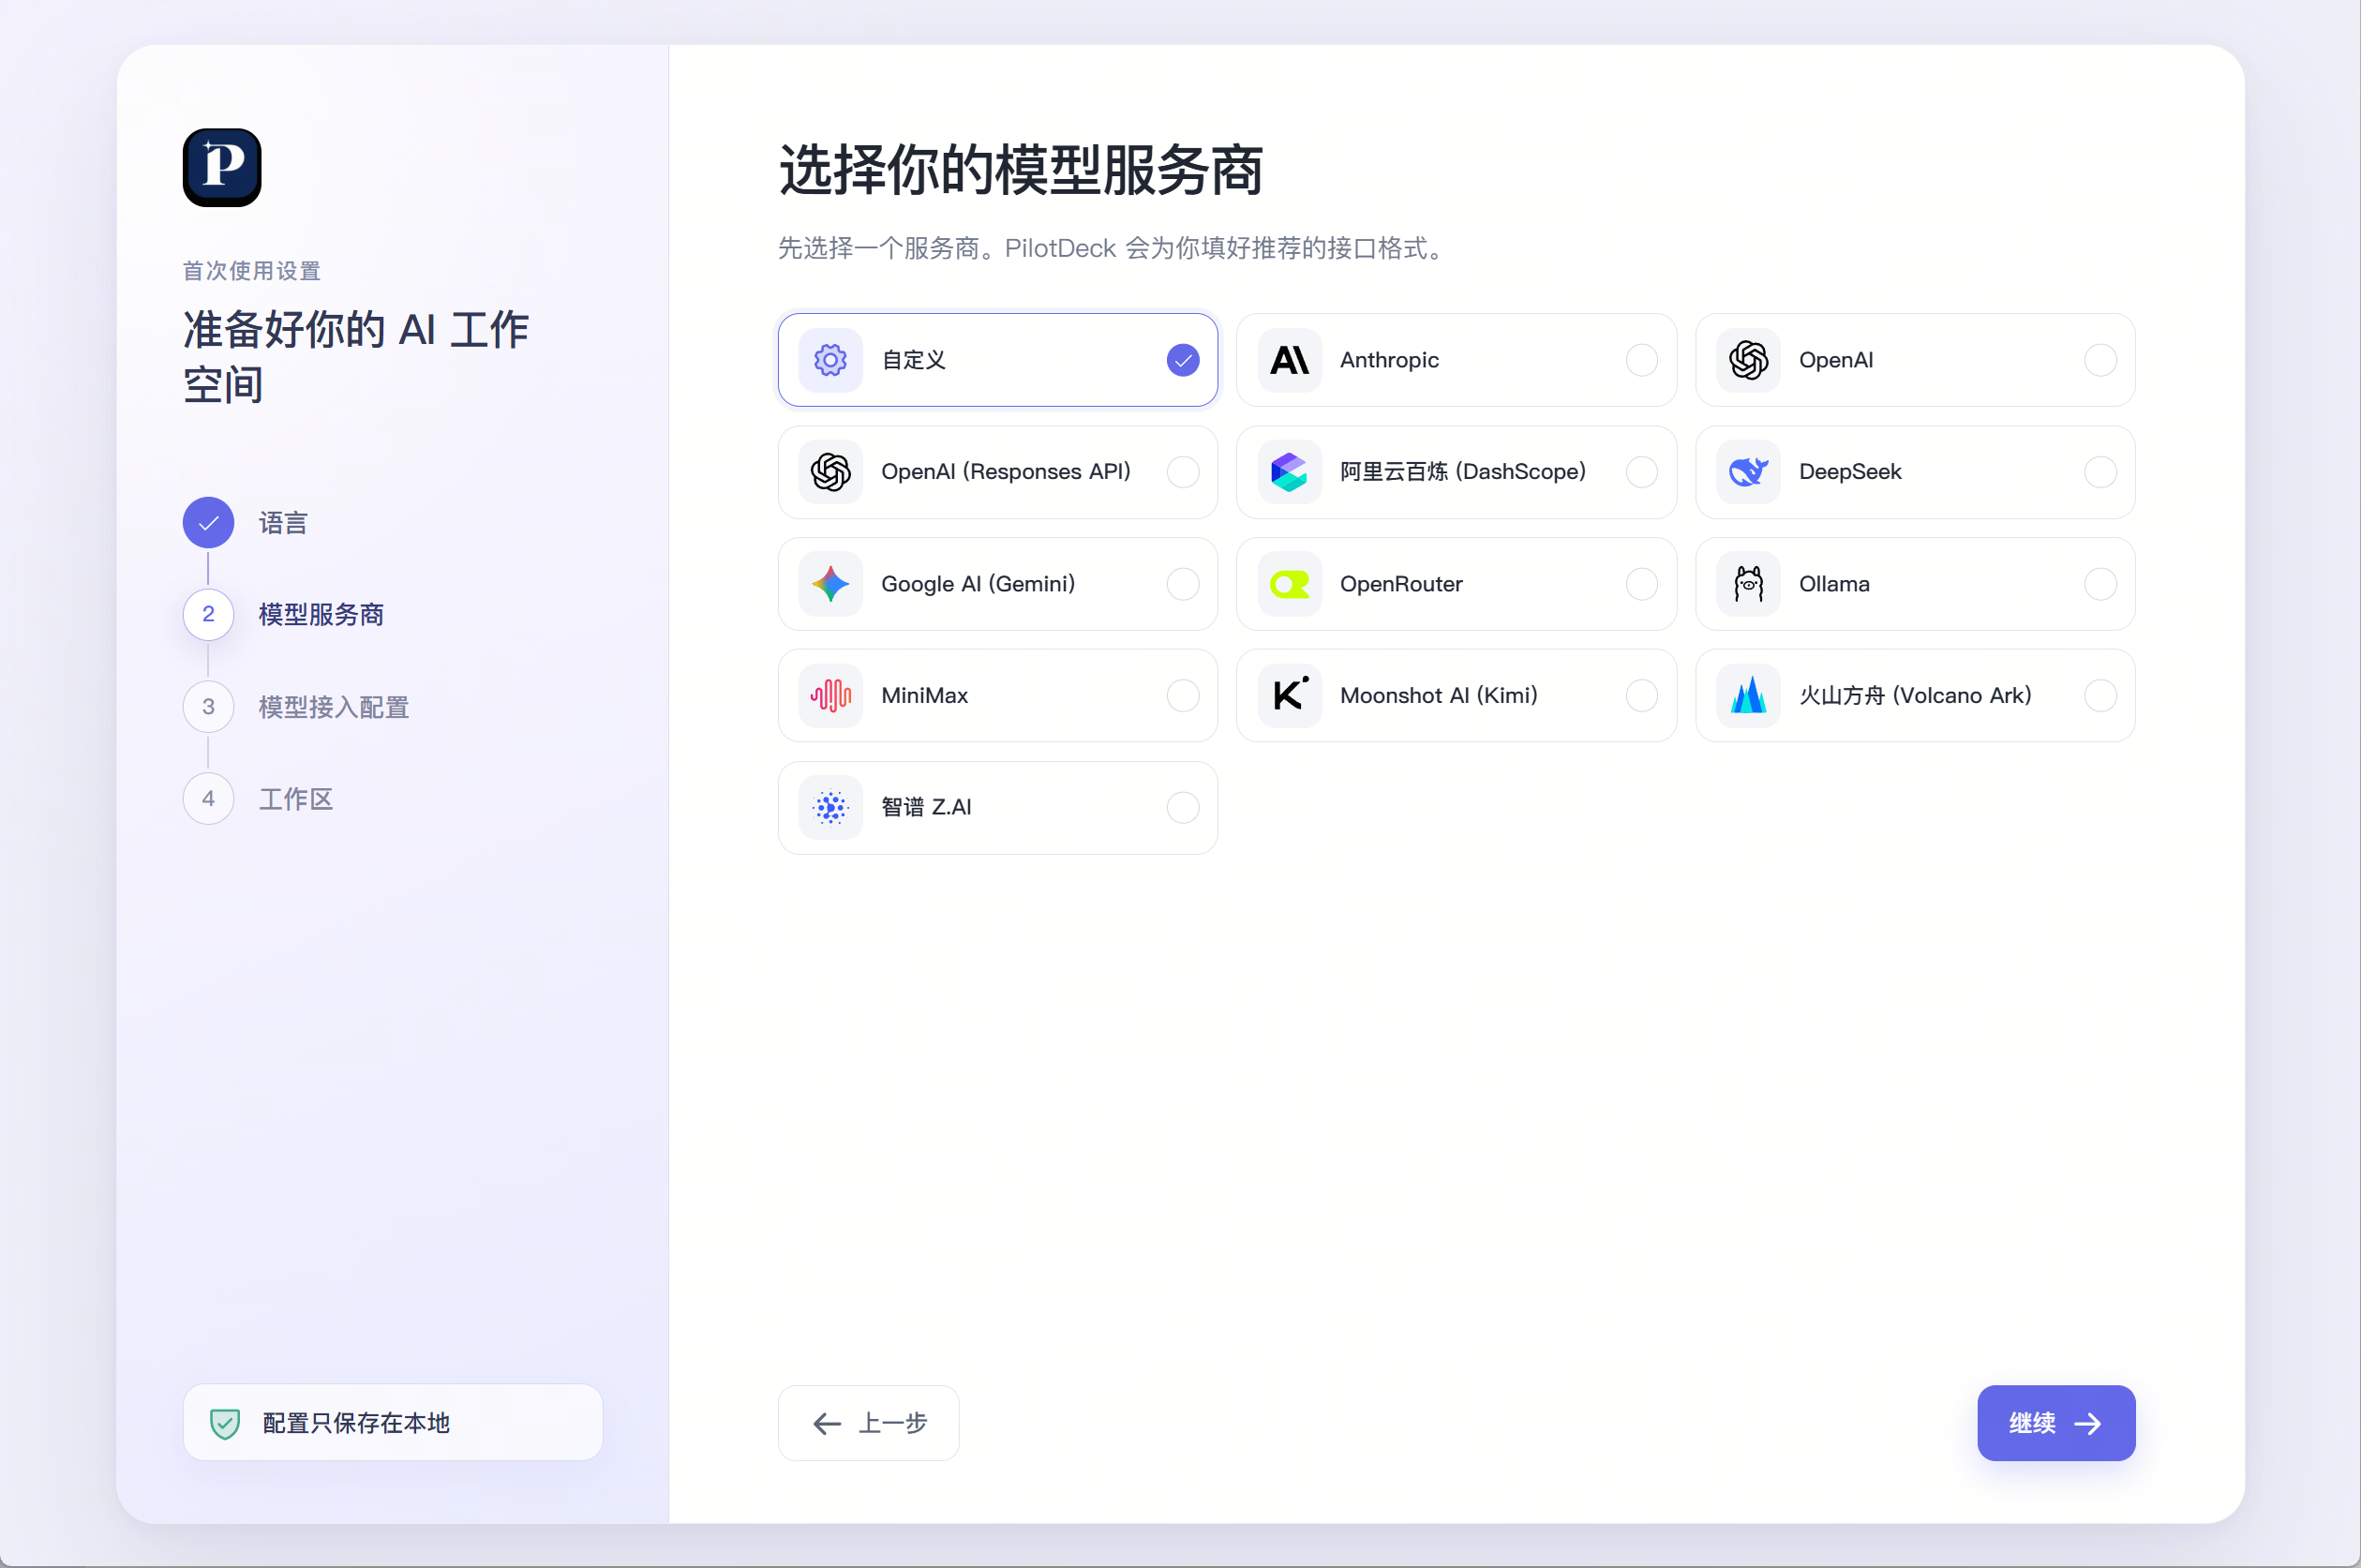Go to the 语言 step label
This screenshot has height=1568, width=2361.
point(283,523)
